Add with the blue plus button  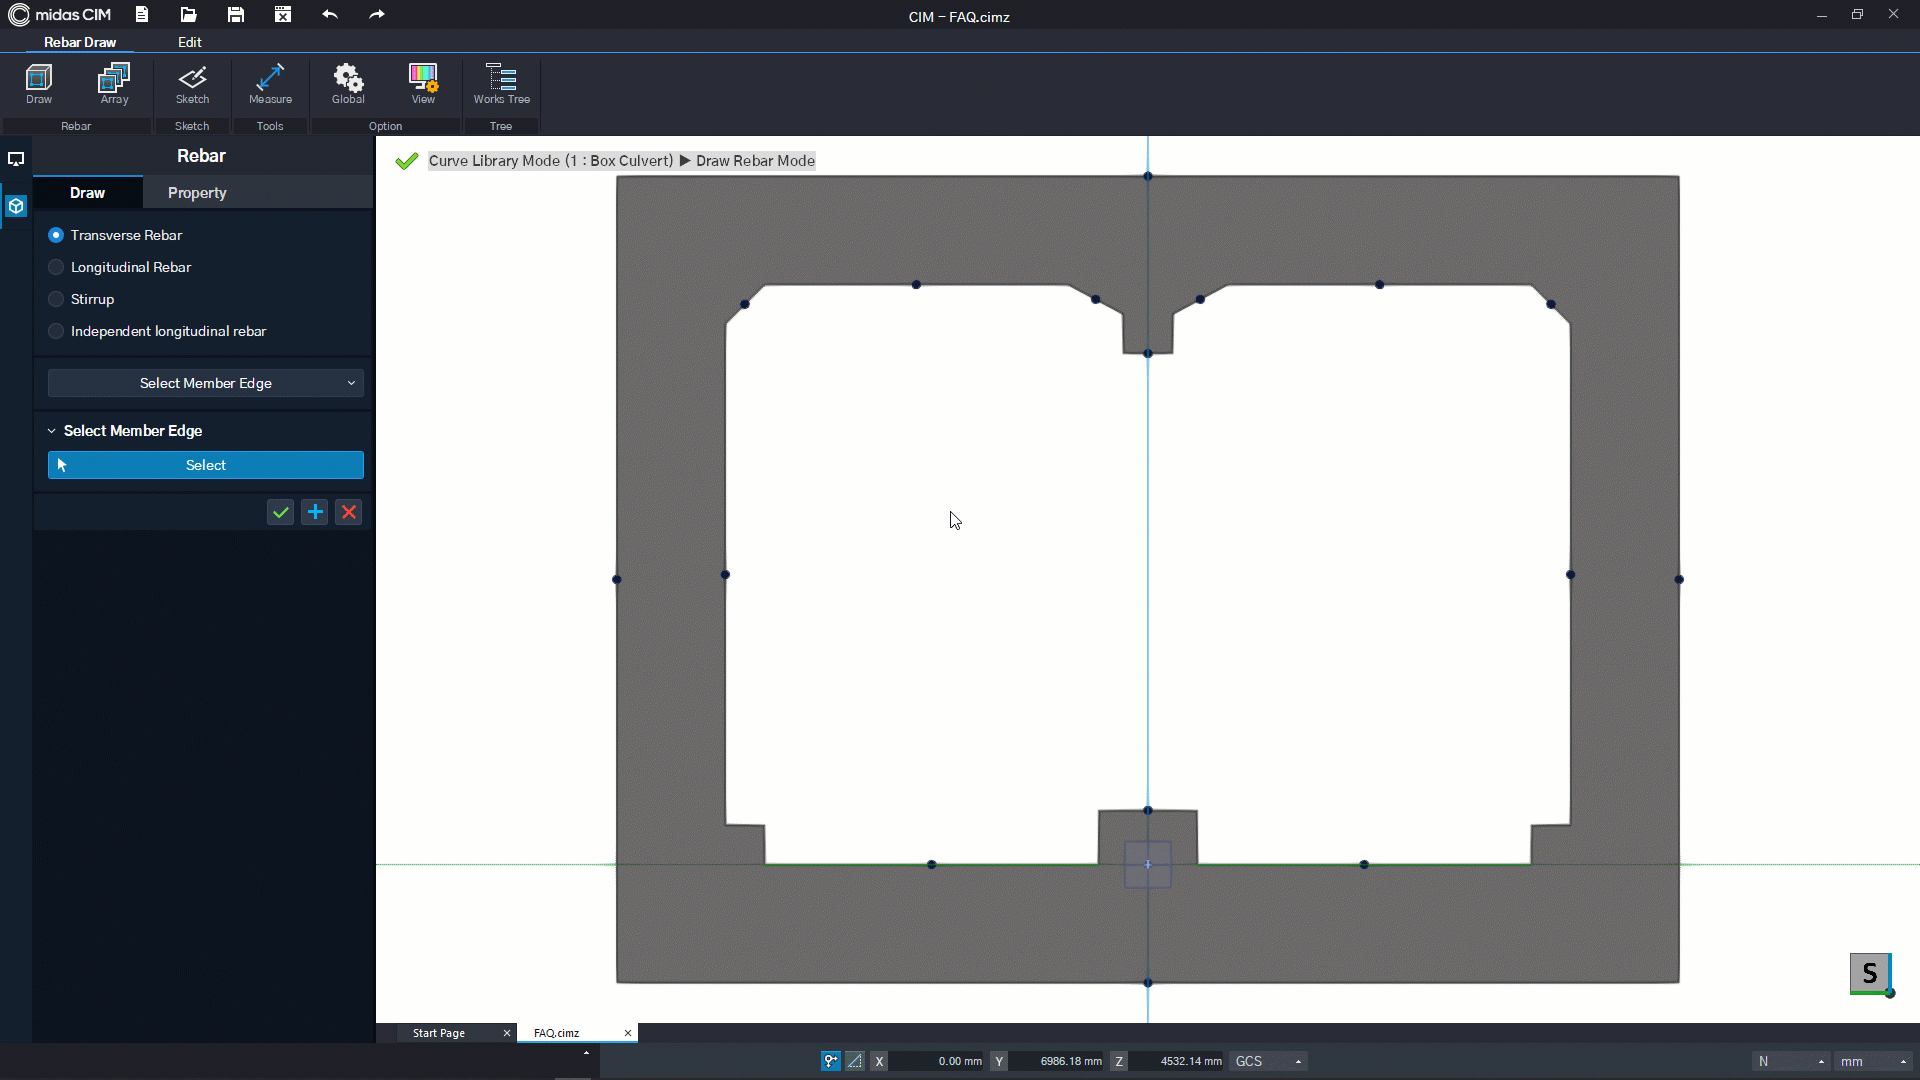[x=315, y=512]
